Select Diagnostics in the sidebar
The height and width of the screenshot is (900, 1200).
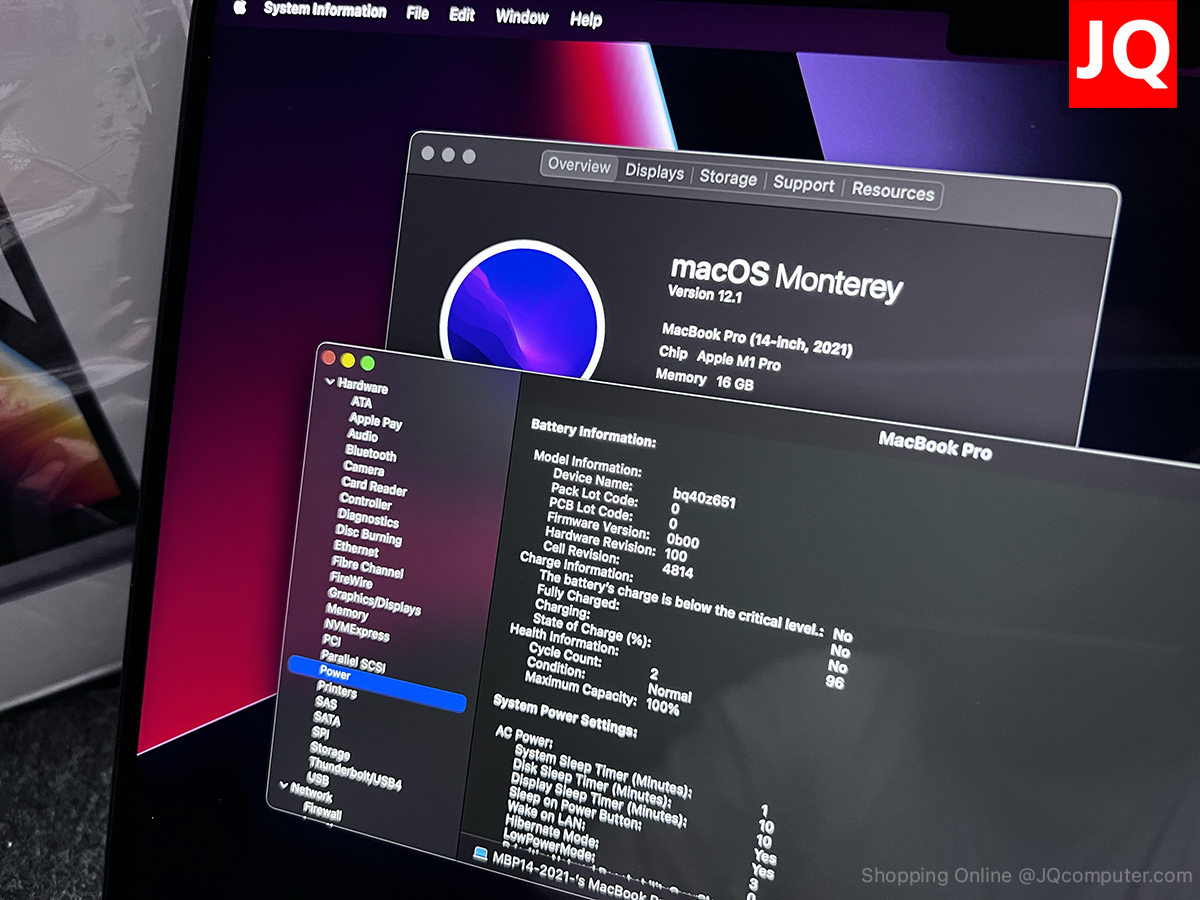coord(368,519)
